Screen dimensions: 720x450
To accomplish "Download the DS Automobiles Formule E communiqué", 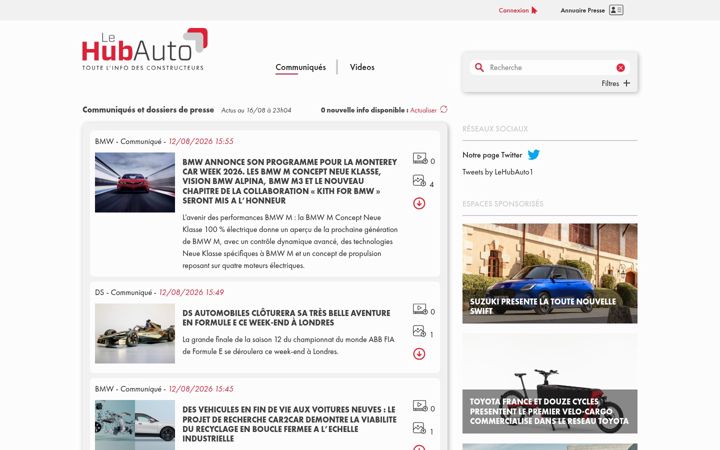I will click(419, 354).
